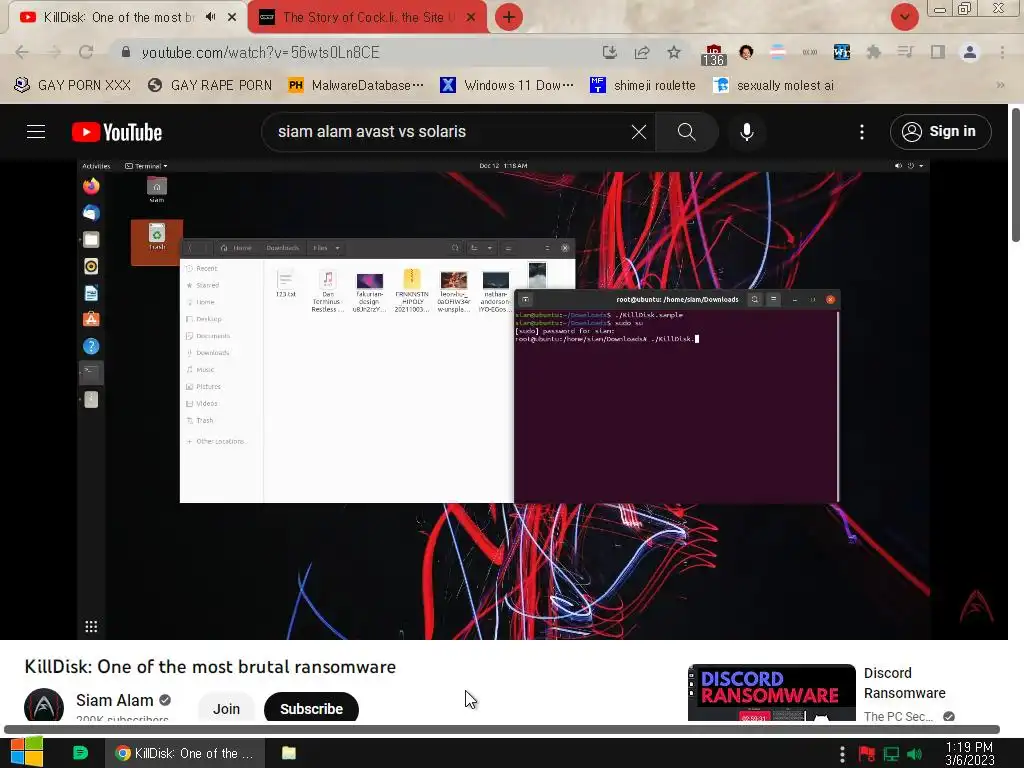Click the vertical page scrollbar

pyautogui.click(x=1016, y=175)
